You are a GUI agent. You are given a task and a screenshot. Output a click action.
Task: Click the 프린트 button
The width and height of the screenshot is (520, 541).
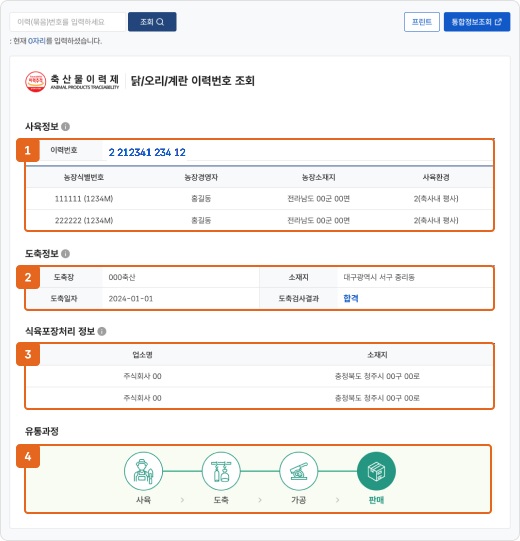pyautogui.click(x=422, y=22)
